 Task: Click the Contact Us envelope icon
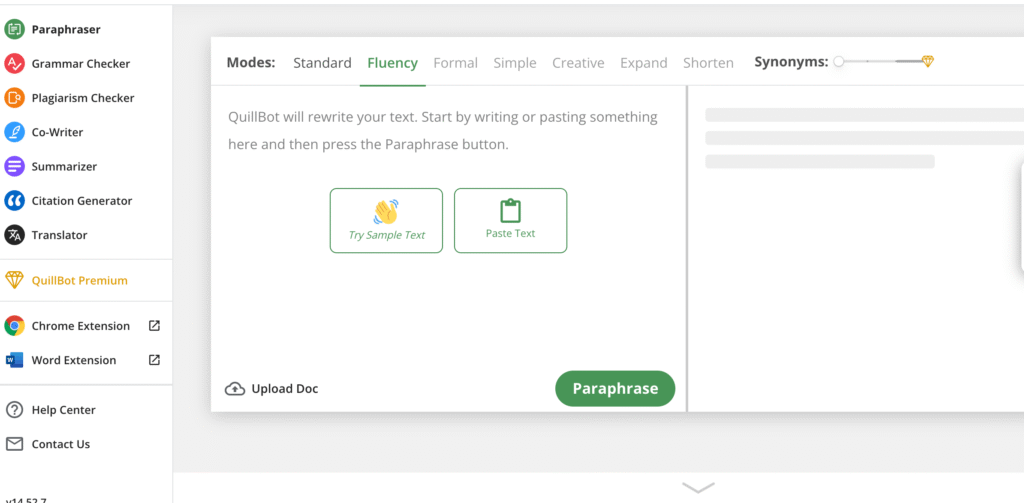pos(14,444)
